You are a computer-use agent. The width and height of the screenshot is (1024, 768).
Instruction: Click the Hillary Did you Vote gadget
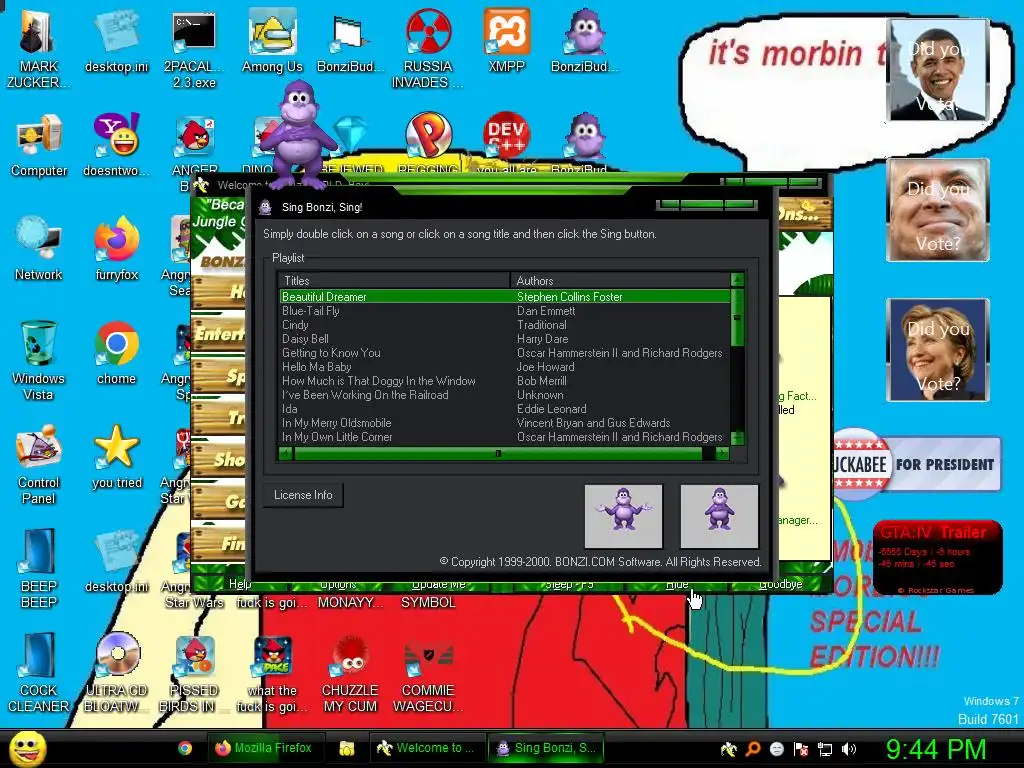(938, 349)
